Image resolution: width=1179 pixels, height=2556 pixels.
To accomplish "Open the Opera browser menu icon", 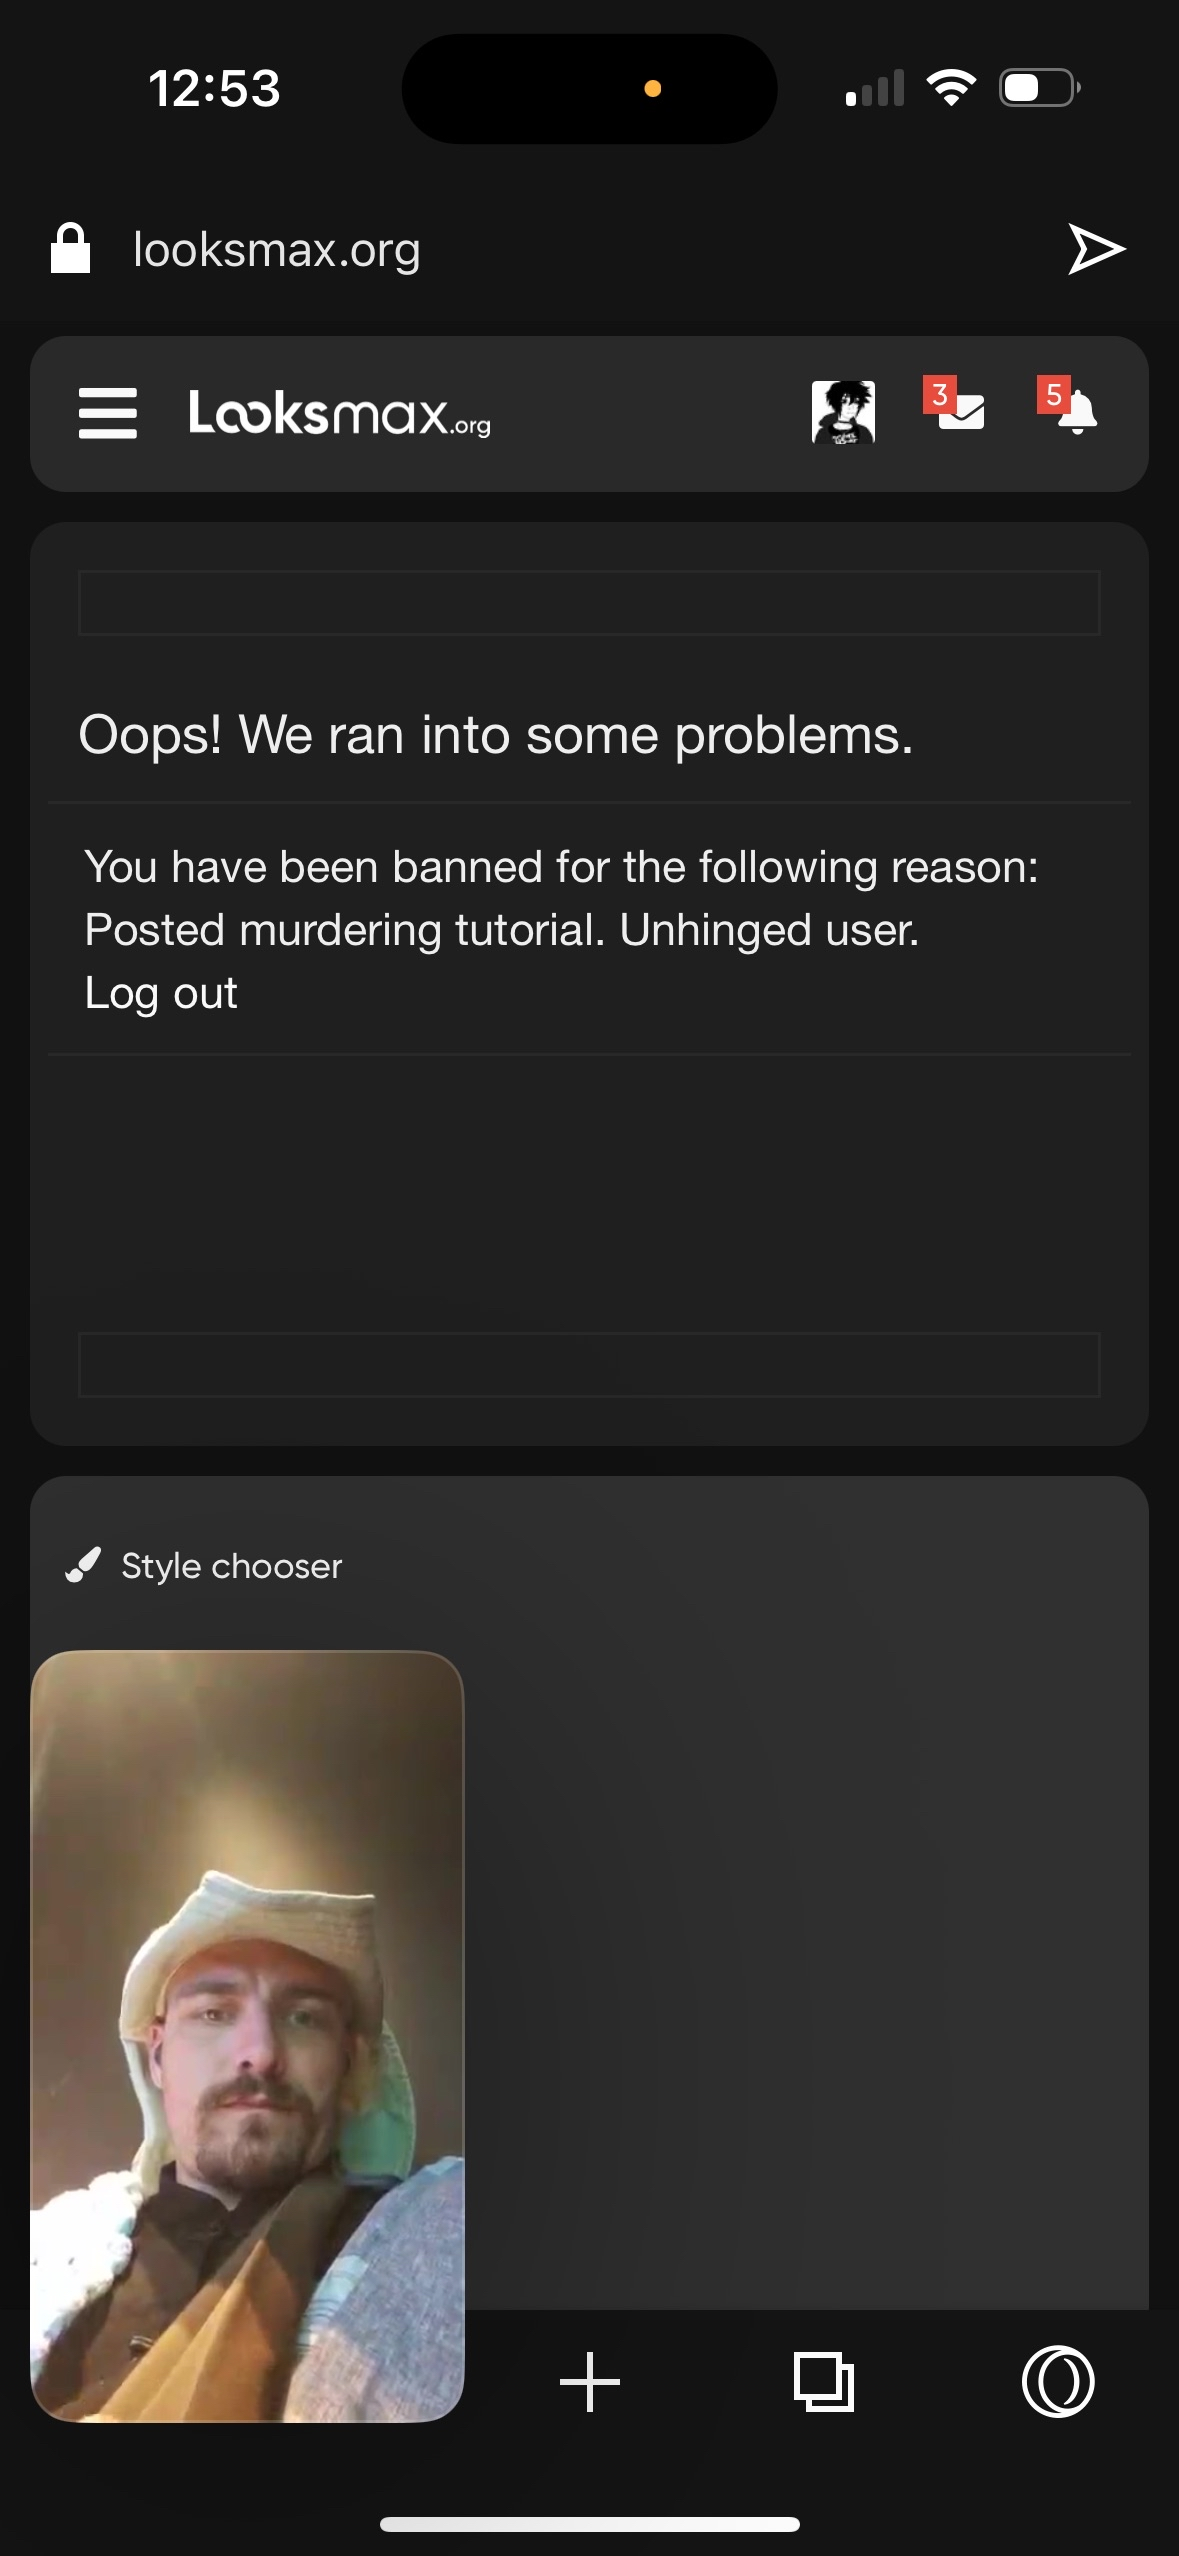I will (x=1058, y=2381).
